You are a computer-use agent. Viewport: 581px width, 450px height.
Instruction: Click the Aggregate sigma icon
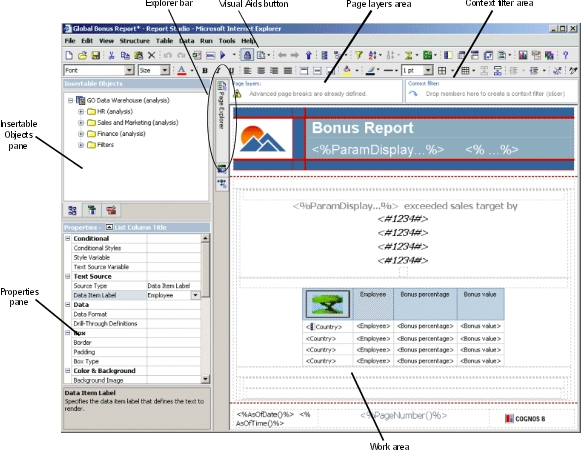coord(408,56)
